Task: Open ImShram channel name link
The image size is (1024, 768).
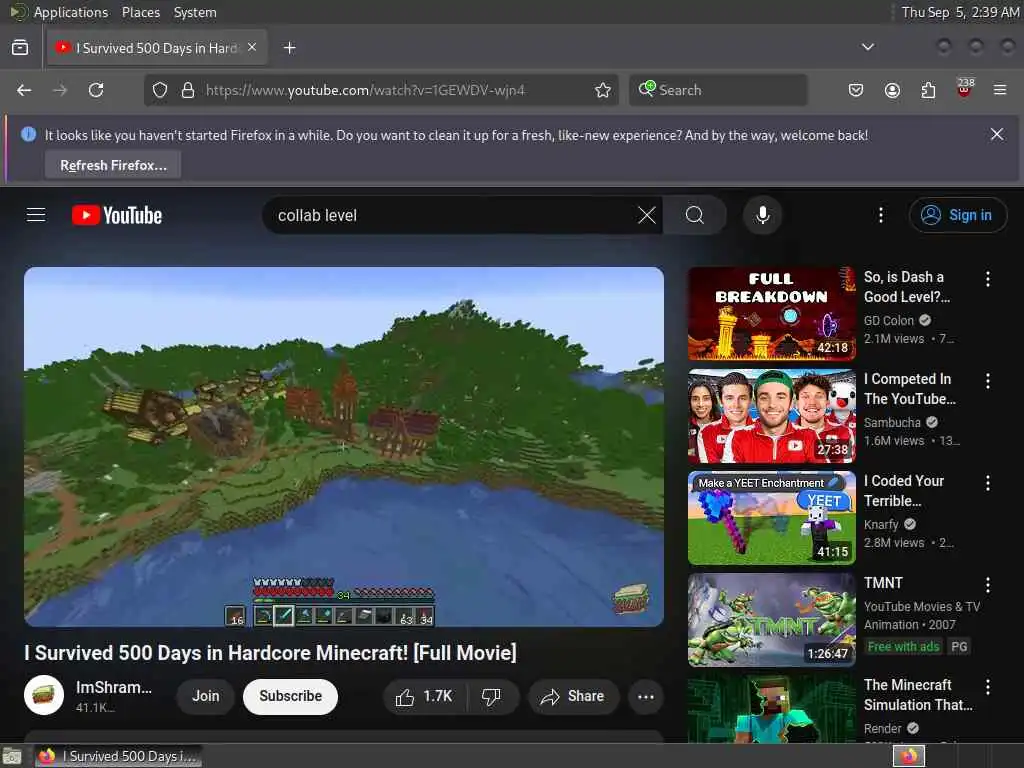Action: (114, 688)
